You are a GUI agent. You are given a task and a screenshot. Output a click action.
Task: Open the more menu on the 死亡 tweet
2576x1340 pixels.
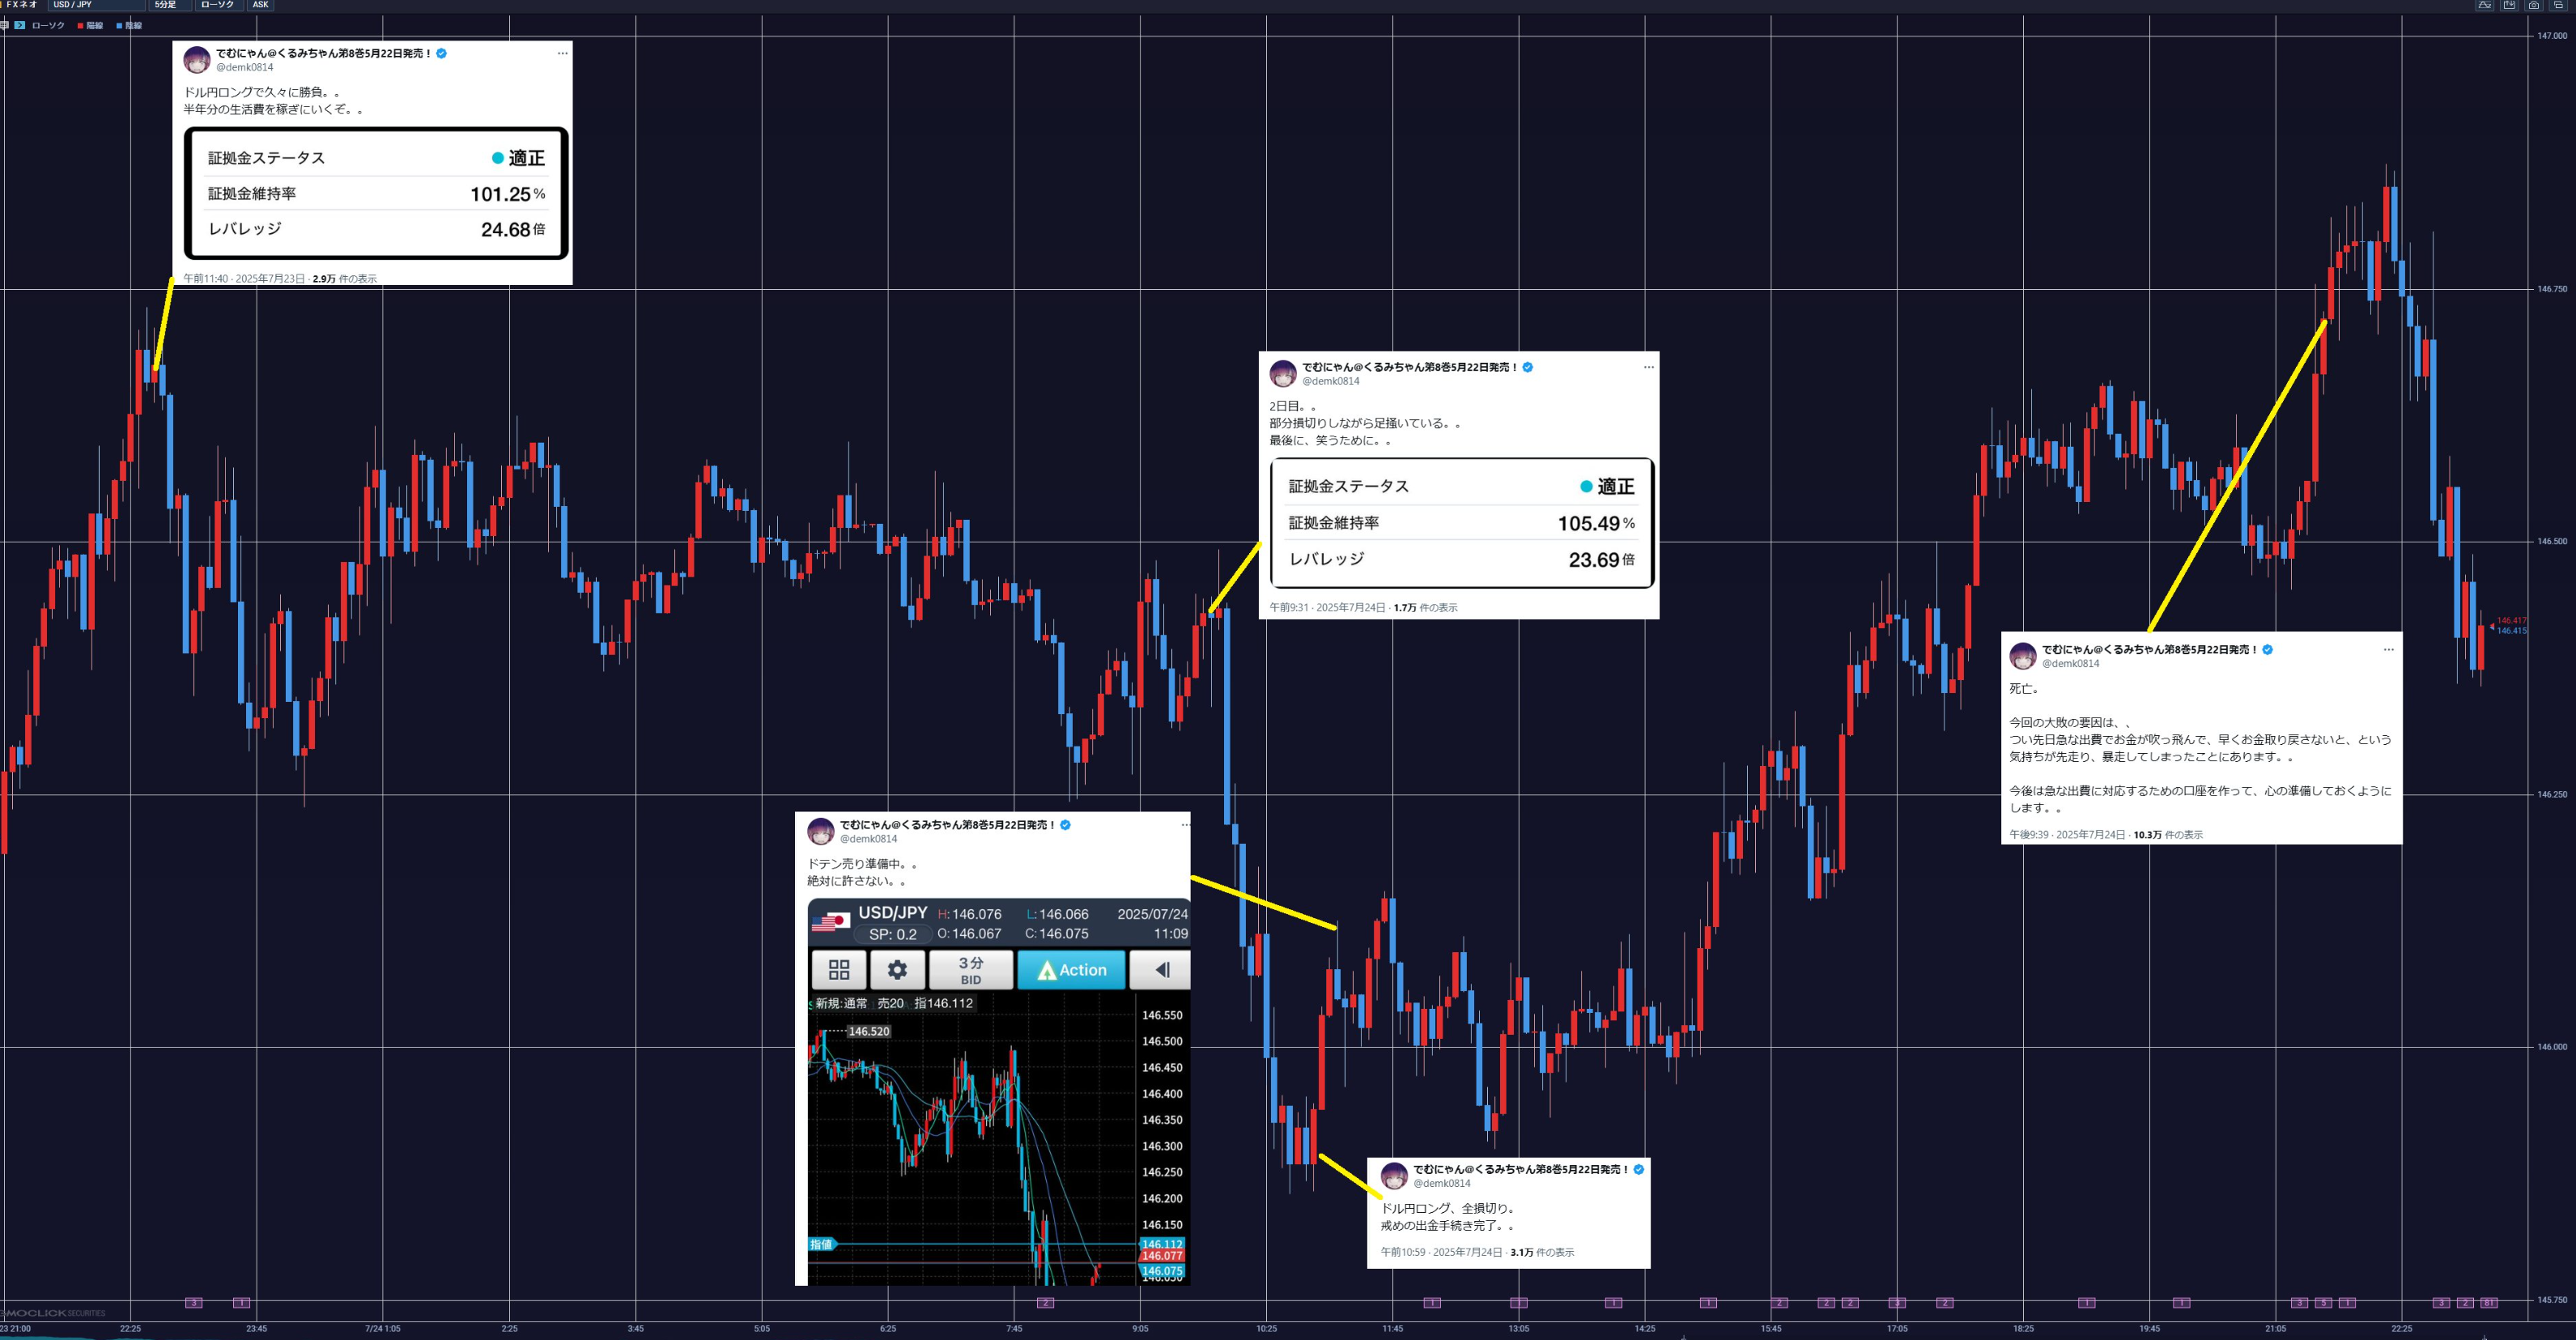pos(2388,650)
